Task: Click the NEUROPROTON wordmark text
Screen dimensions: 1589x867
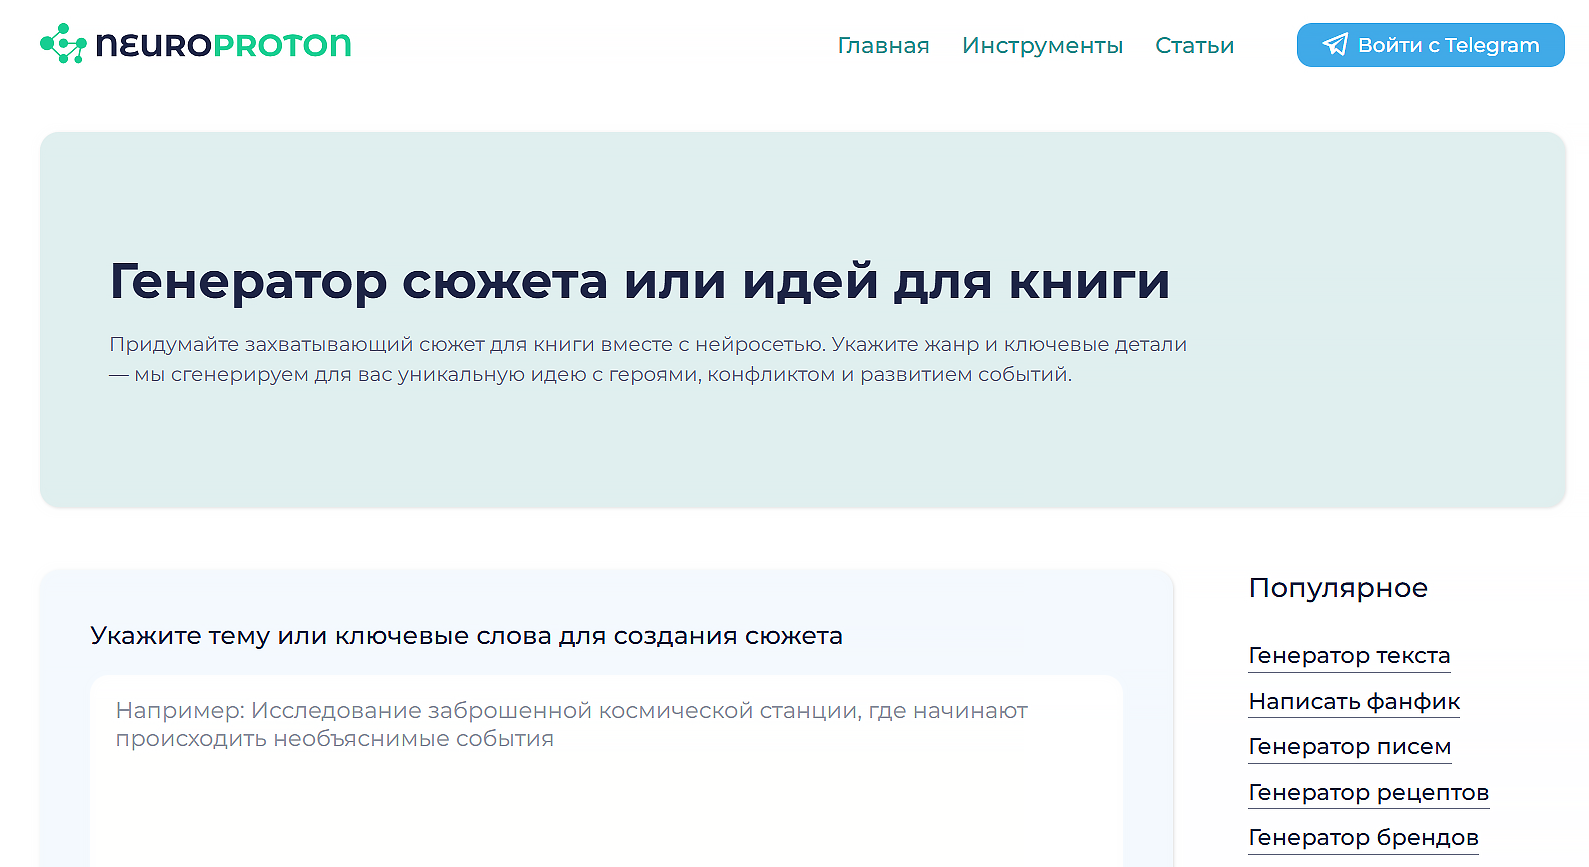Action: tap(223, 45)
